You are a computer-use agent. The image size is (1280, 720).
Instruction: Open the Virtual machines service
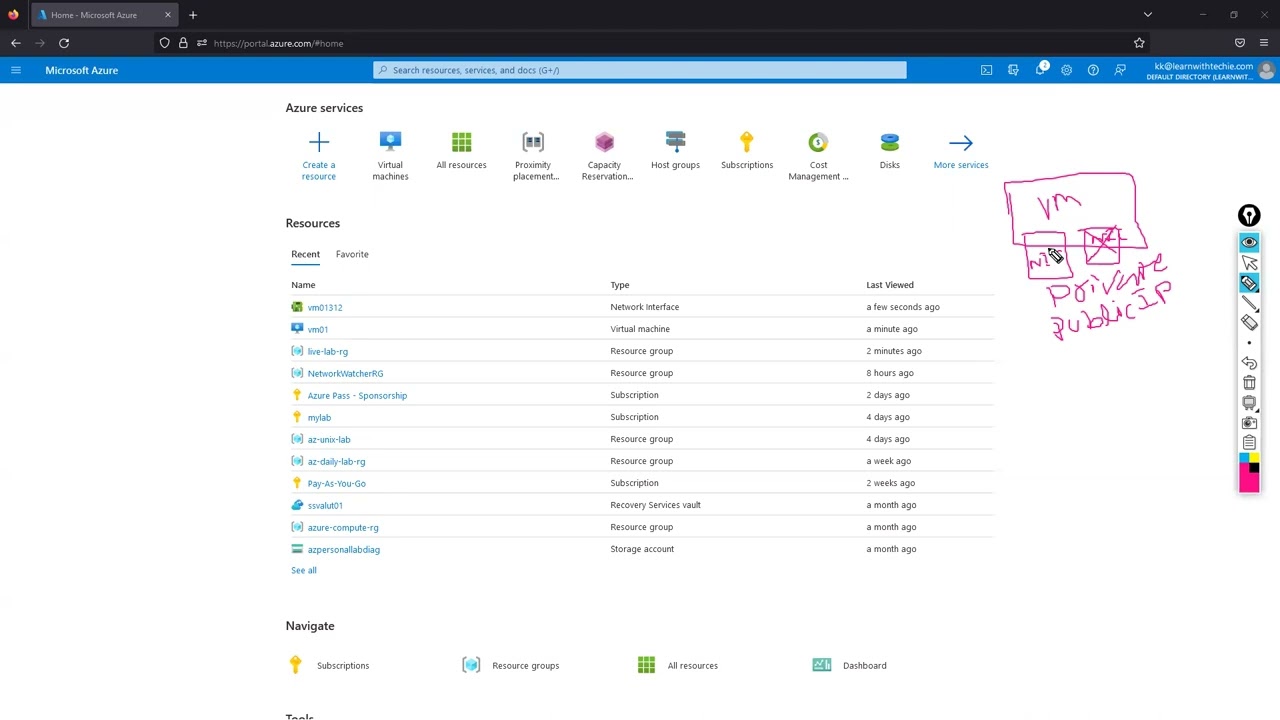[390, 156]
